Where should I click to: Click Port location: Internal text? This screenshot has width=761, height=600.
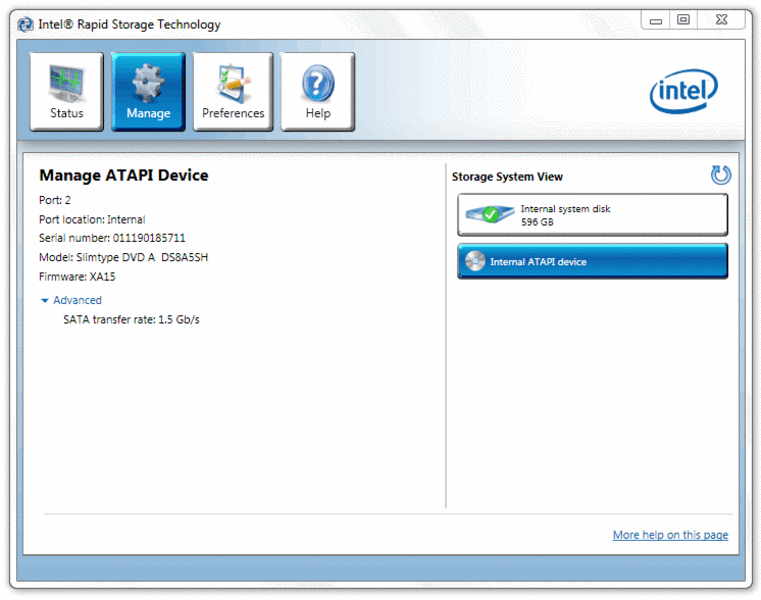(x=92, y=219)
